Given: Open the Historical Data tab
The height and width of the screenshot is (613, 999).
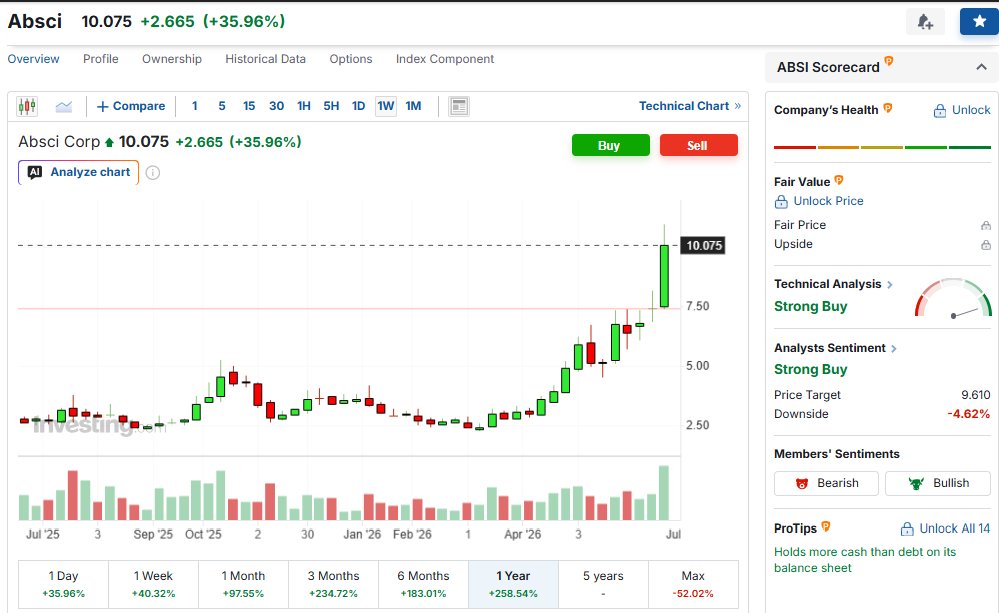Looking at the screenshot, I should pyautogui.click(x=266, y=59).
